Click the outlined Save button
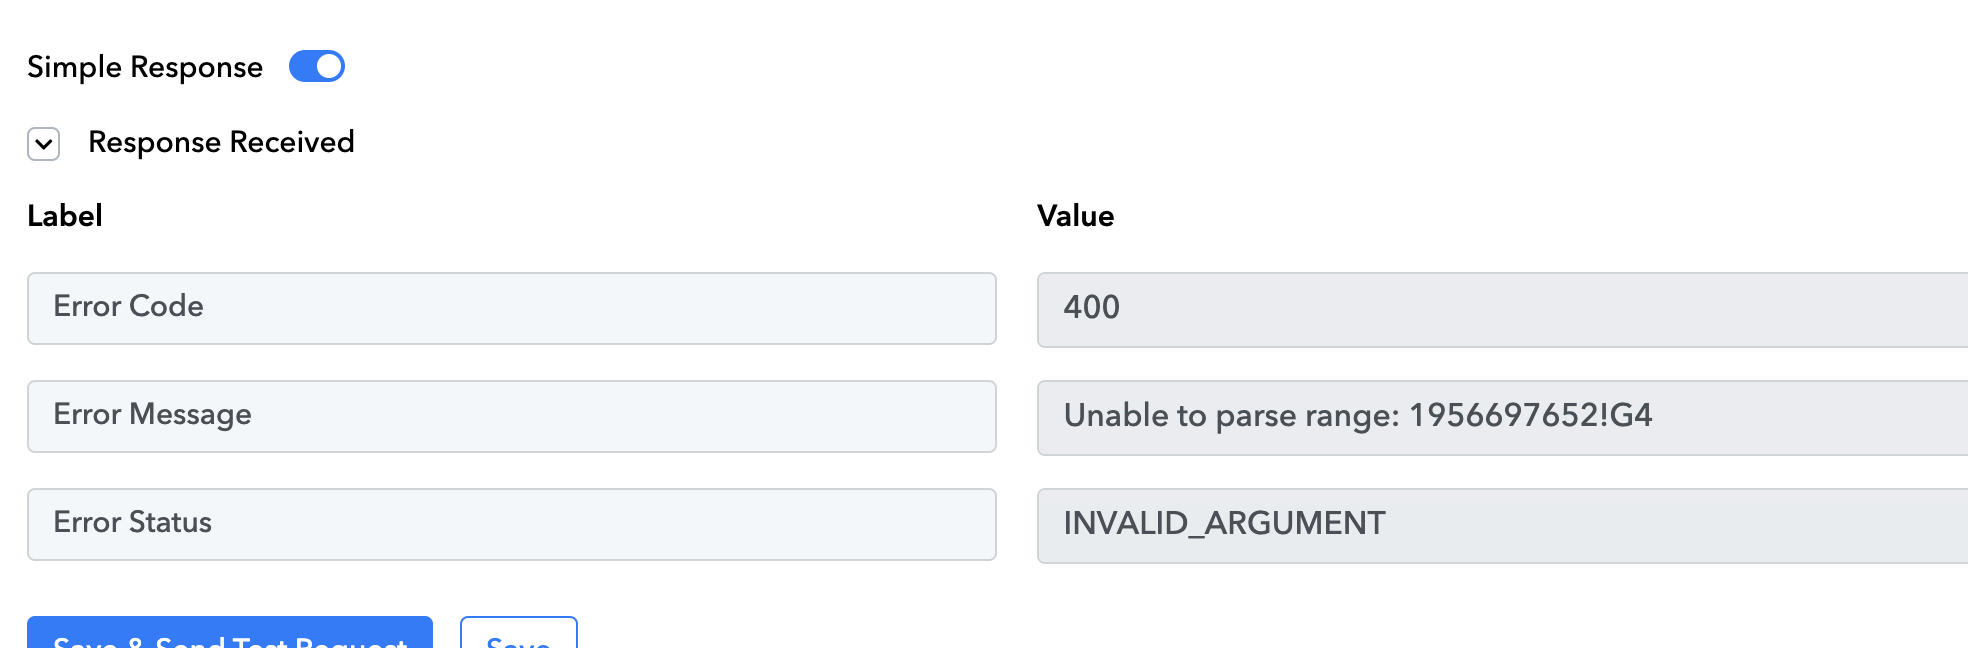1968x648 pixels. pyautogui.click(x=519, y=633)
